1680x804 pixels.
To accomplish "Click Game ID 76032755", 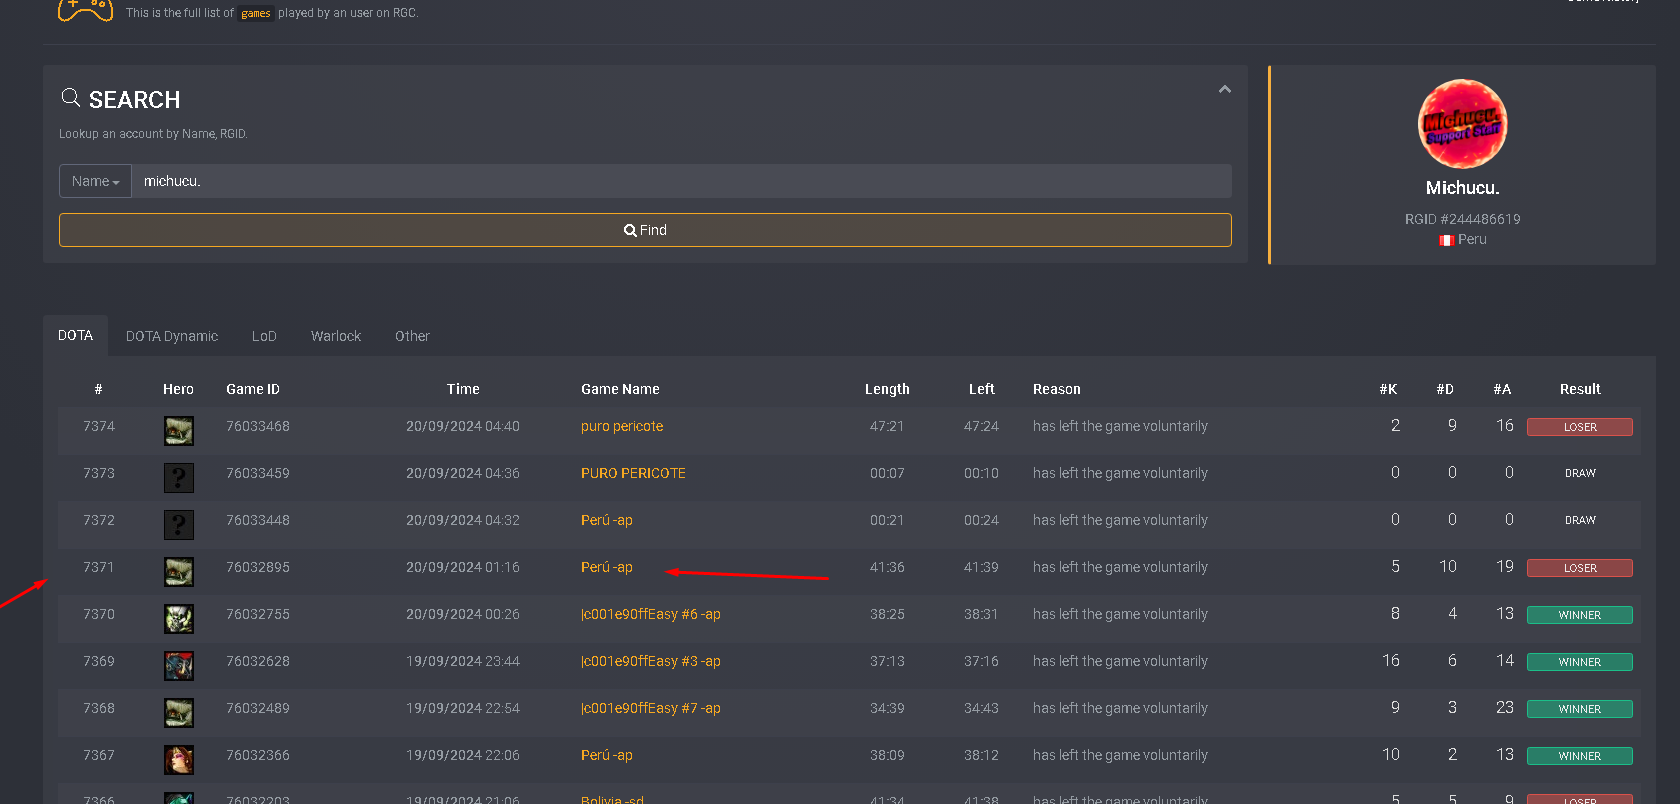I will pos(258,614).
